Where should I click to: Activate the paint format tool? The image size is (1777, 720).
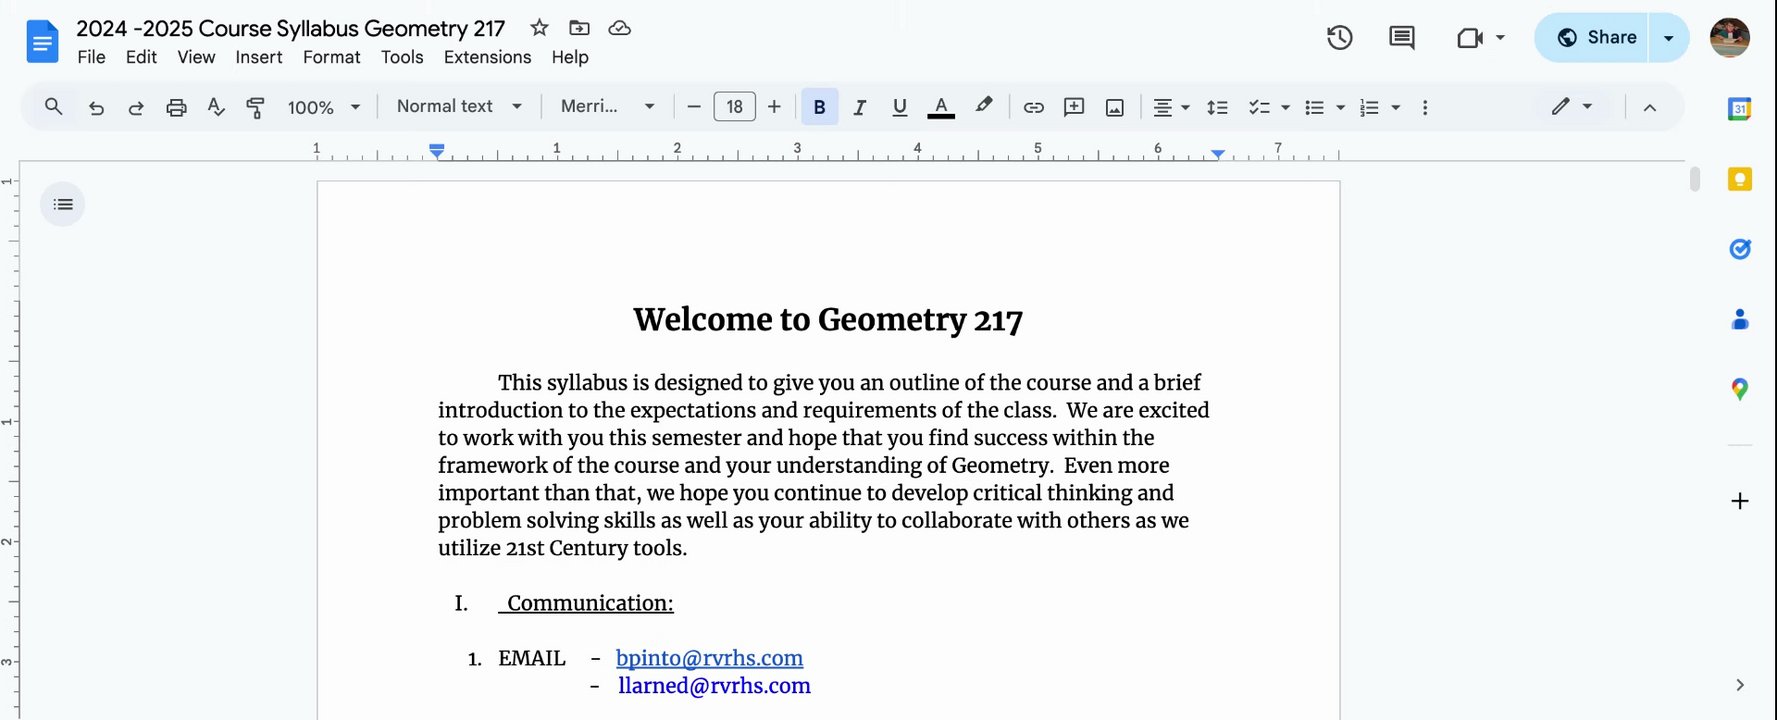(256, 107)
